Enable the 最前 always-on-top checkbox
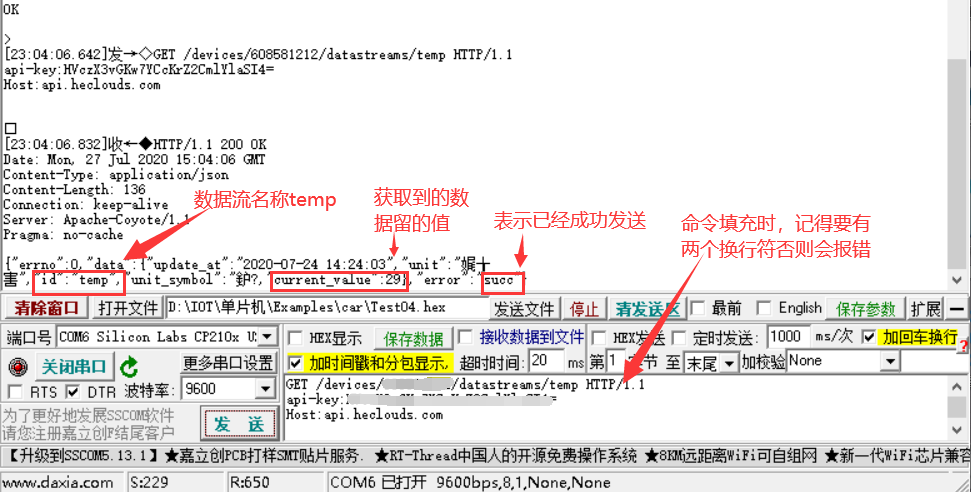 pos(697,308)
